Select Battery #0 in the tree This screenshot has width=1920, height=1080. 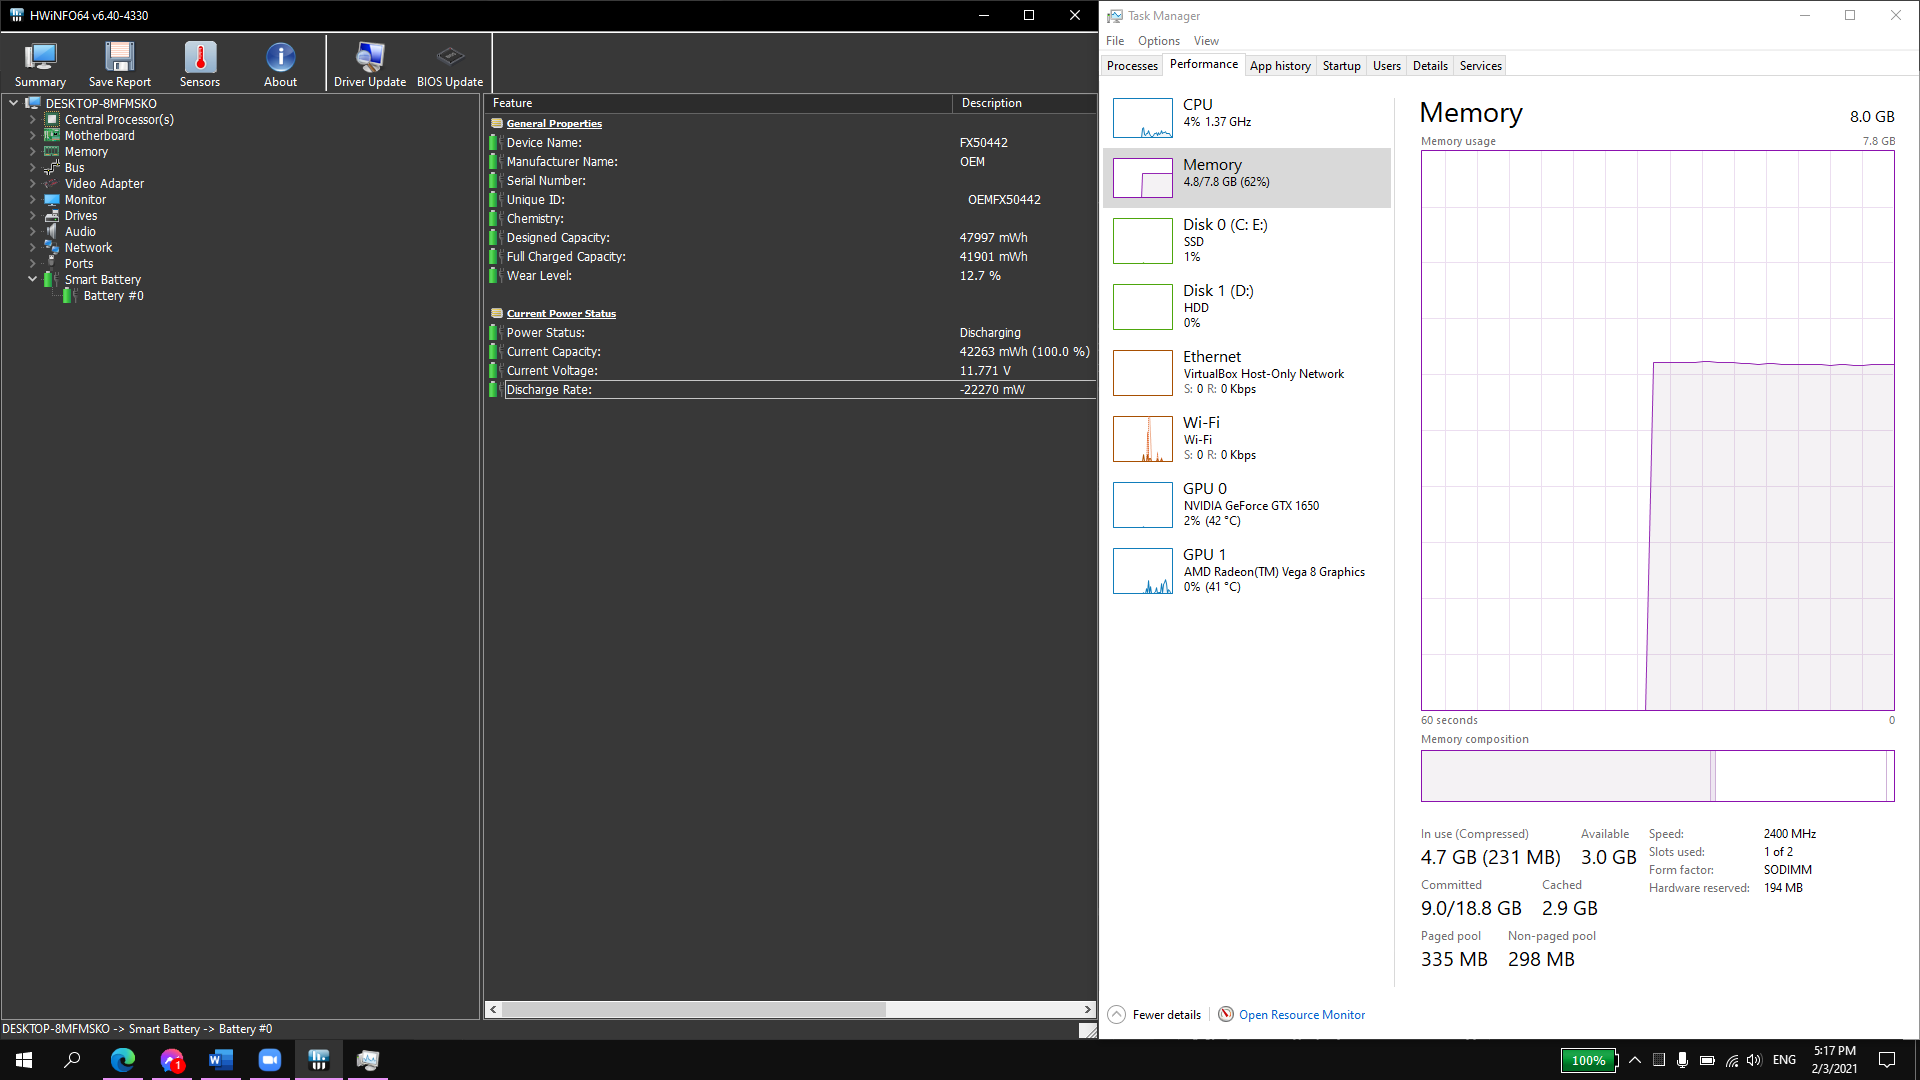pos(113,296)
